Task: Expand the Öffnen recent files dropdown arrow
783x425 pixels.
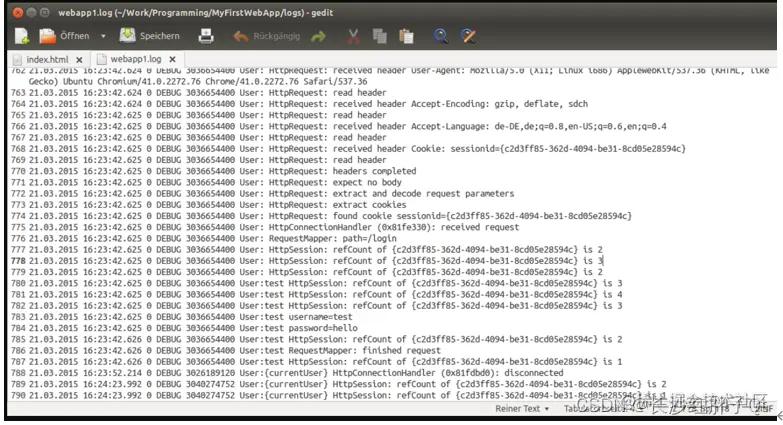Action: pyautogui.click(x=103, y=36)
